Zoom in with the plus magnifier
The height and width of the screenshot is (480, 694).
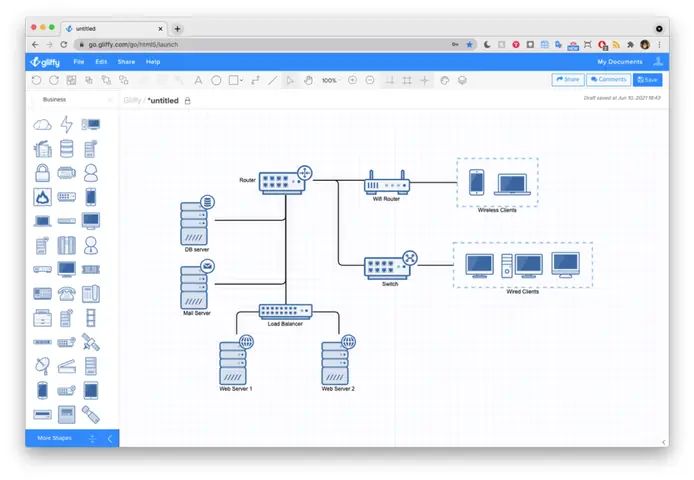point(352,80)
